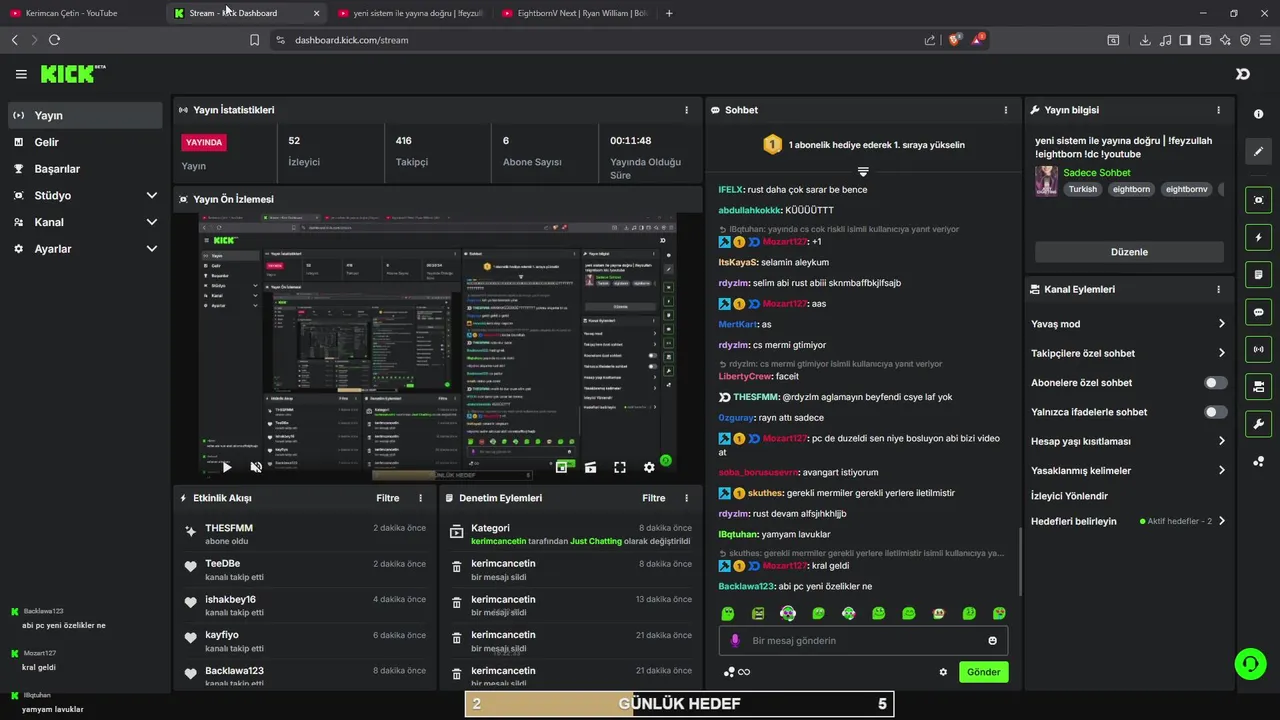Click the infinity points icon below message box

pos(737,672)
